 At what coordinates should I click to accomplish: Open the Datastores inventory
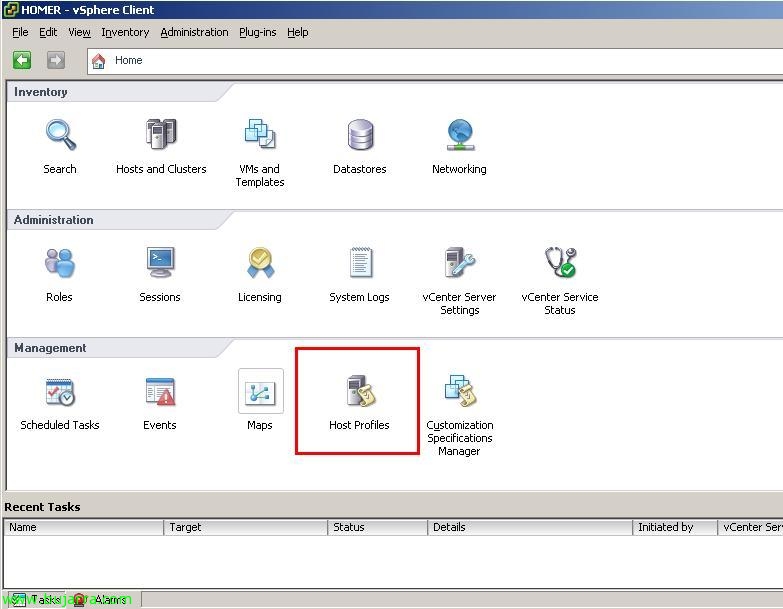(x=360, y=135)
